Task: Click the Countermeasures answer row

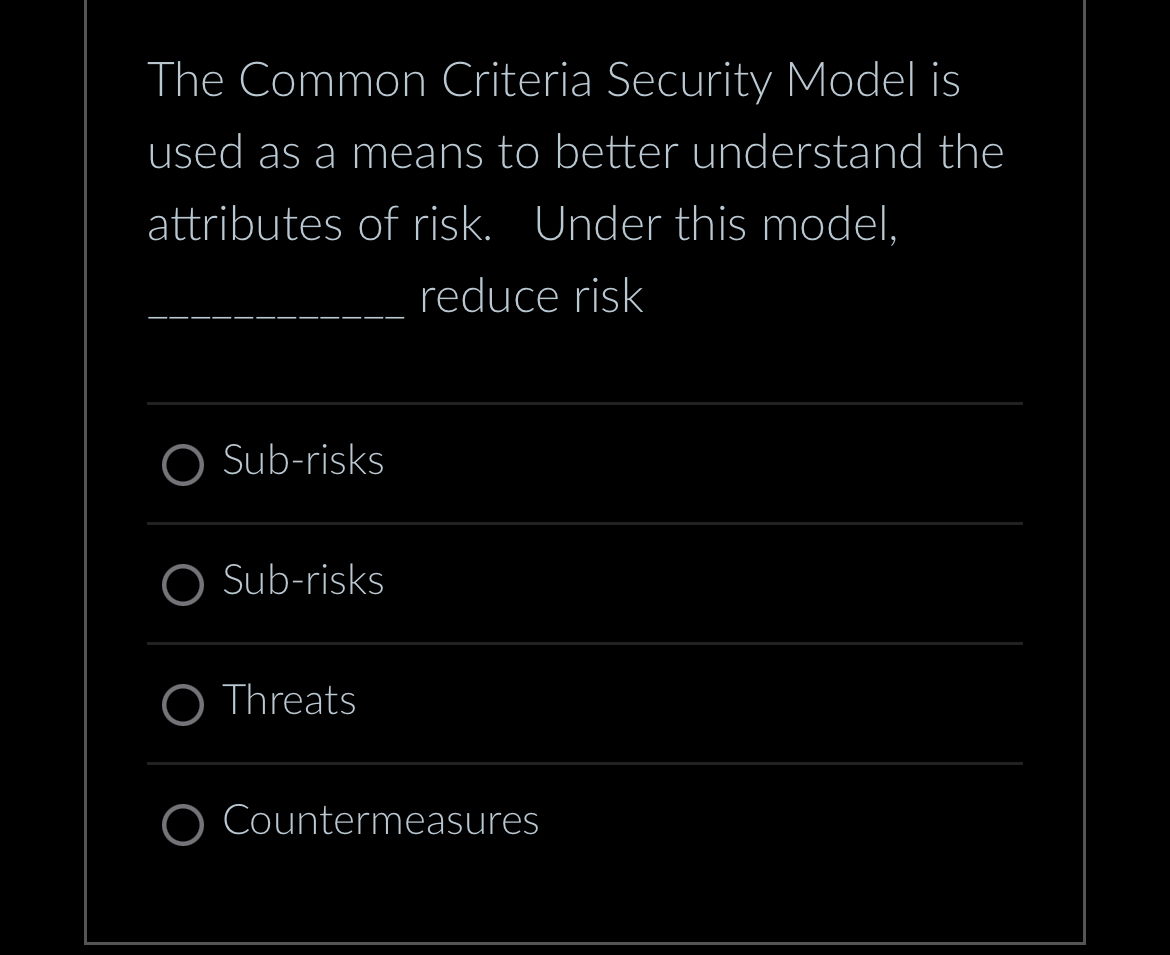Action: (x=585, y=823)
